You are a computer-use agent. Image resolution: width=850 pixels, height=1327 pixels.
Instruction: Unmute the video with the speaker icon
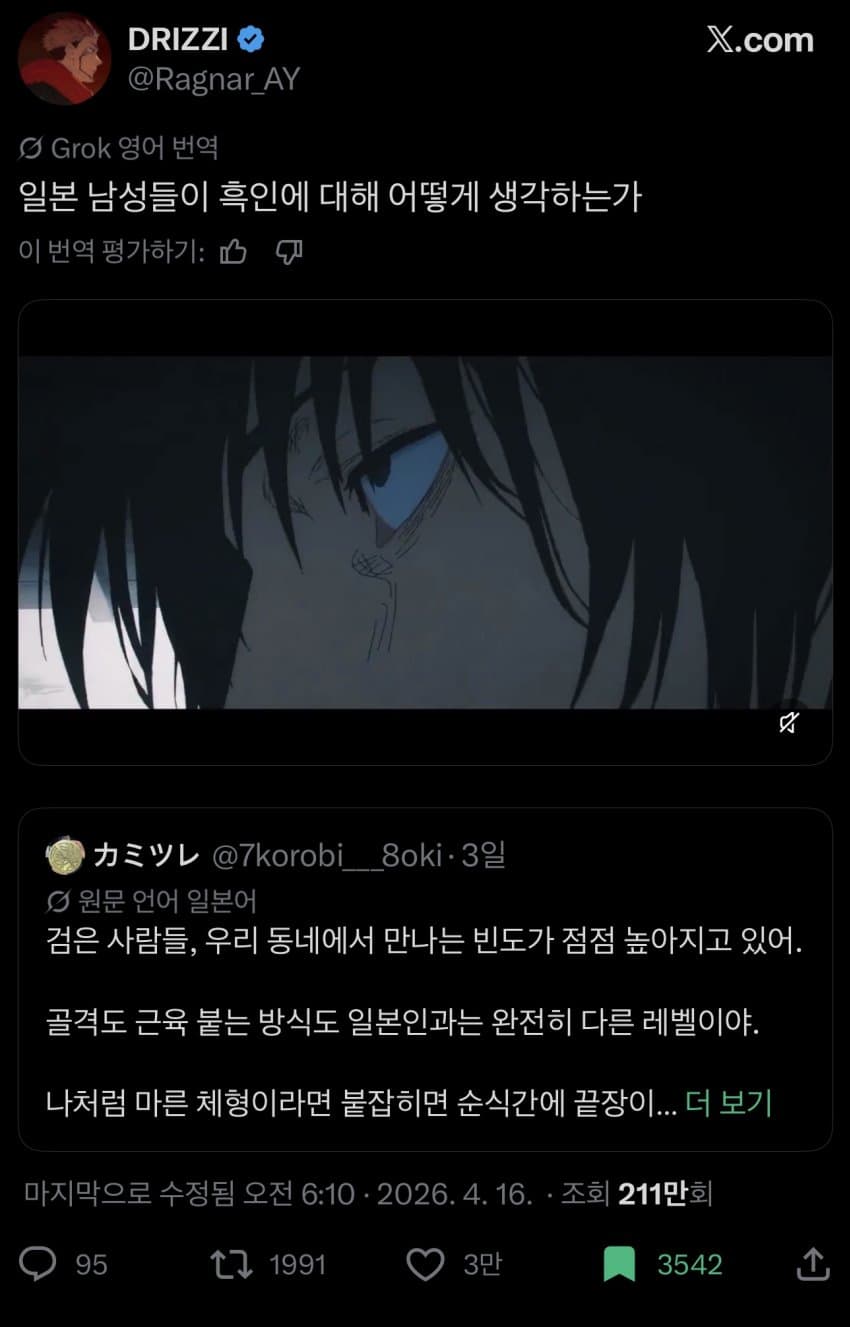[789, 722]
